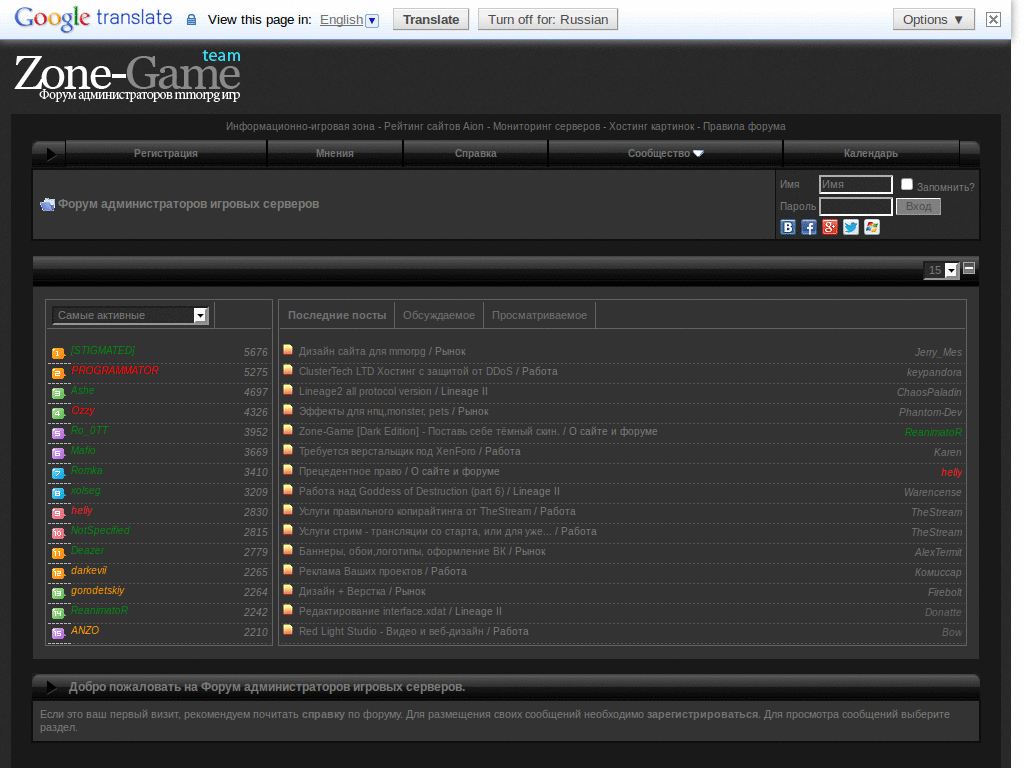The width and height of the screenshot is (1024, 768).
Task: Switch to the Последние посты tab
Action: [x=337, y=315]
